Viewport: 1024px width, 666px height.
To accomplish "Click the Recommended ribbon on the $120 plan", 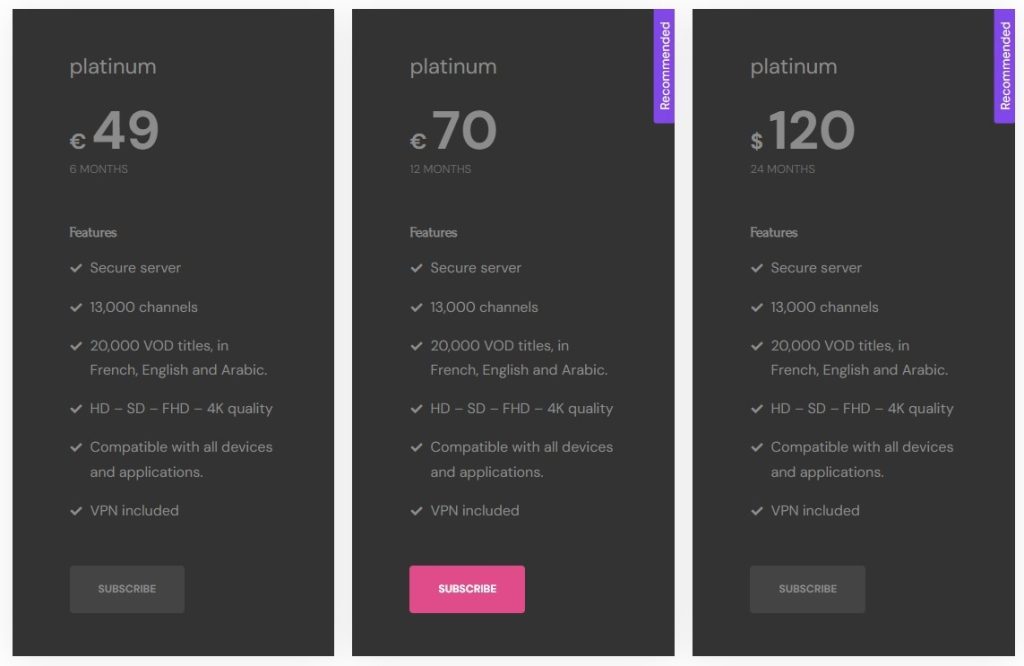I will tap(1005, 66).
